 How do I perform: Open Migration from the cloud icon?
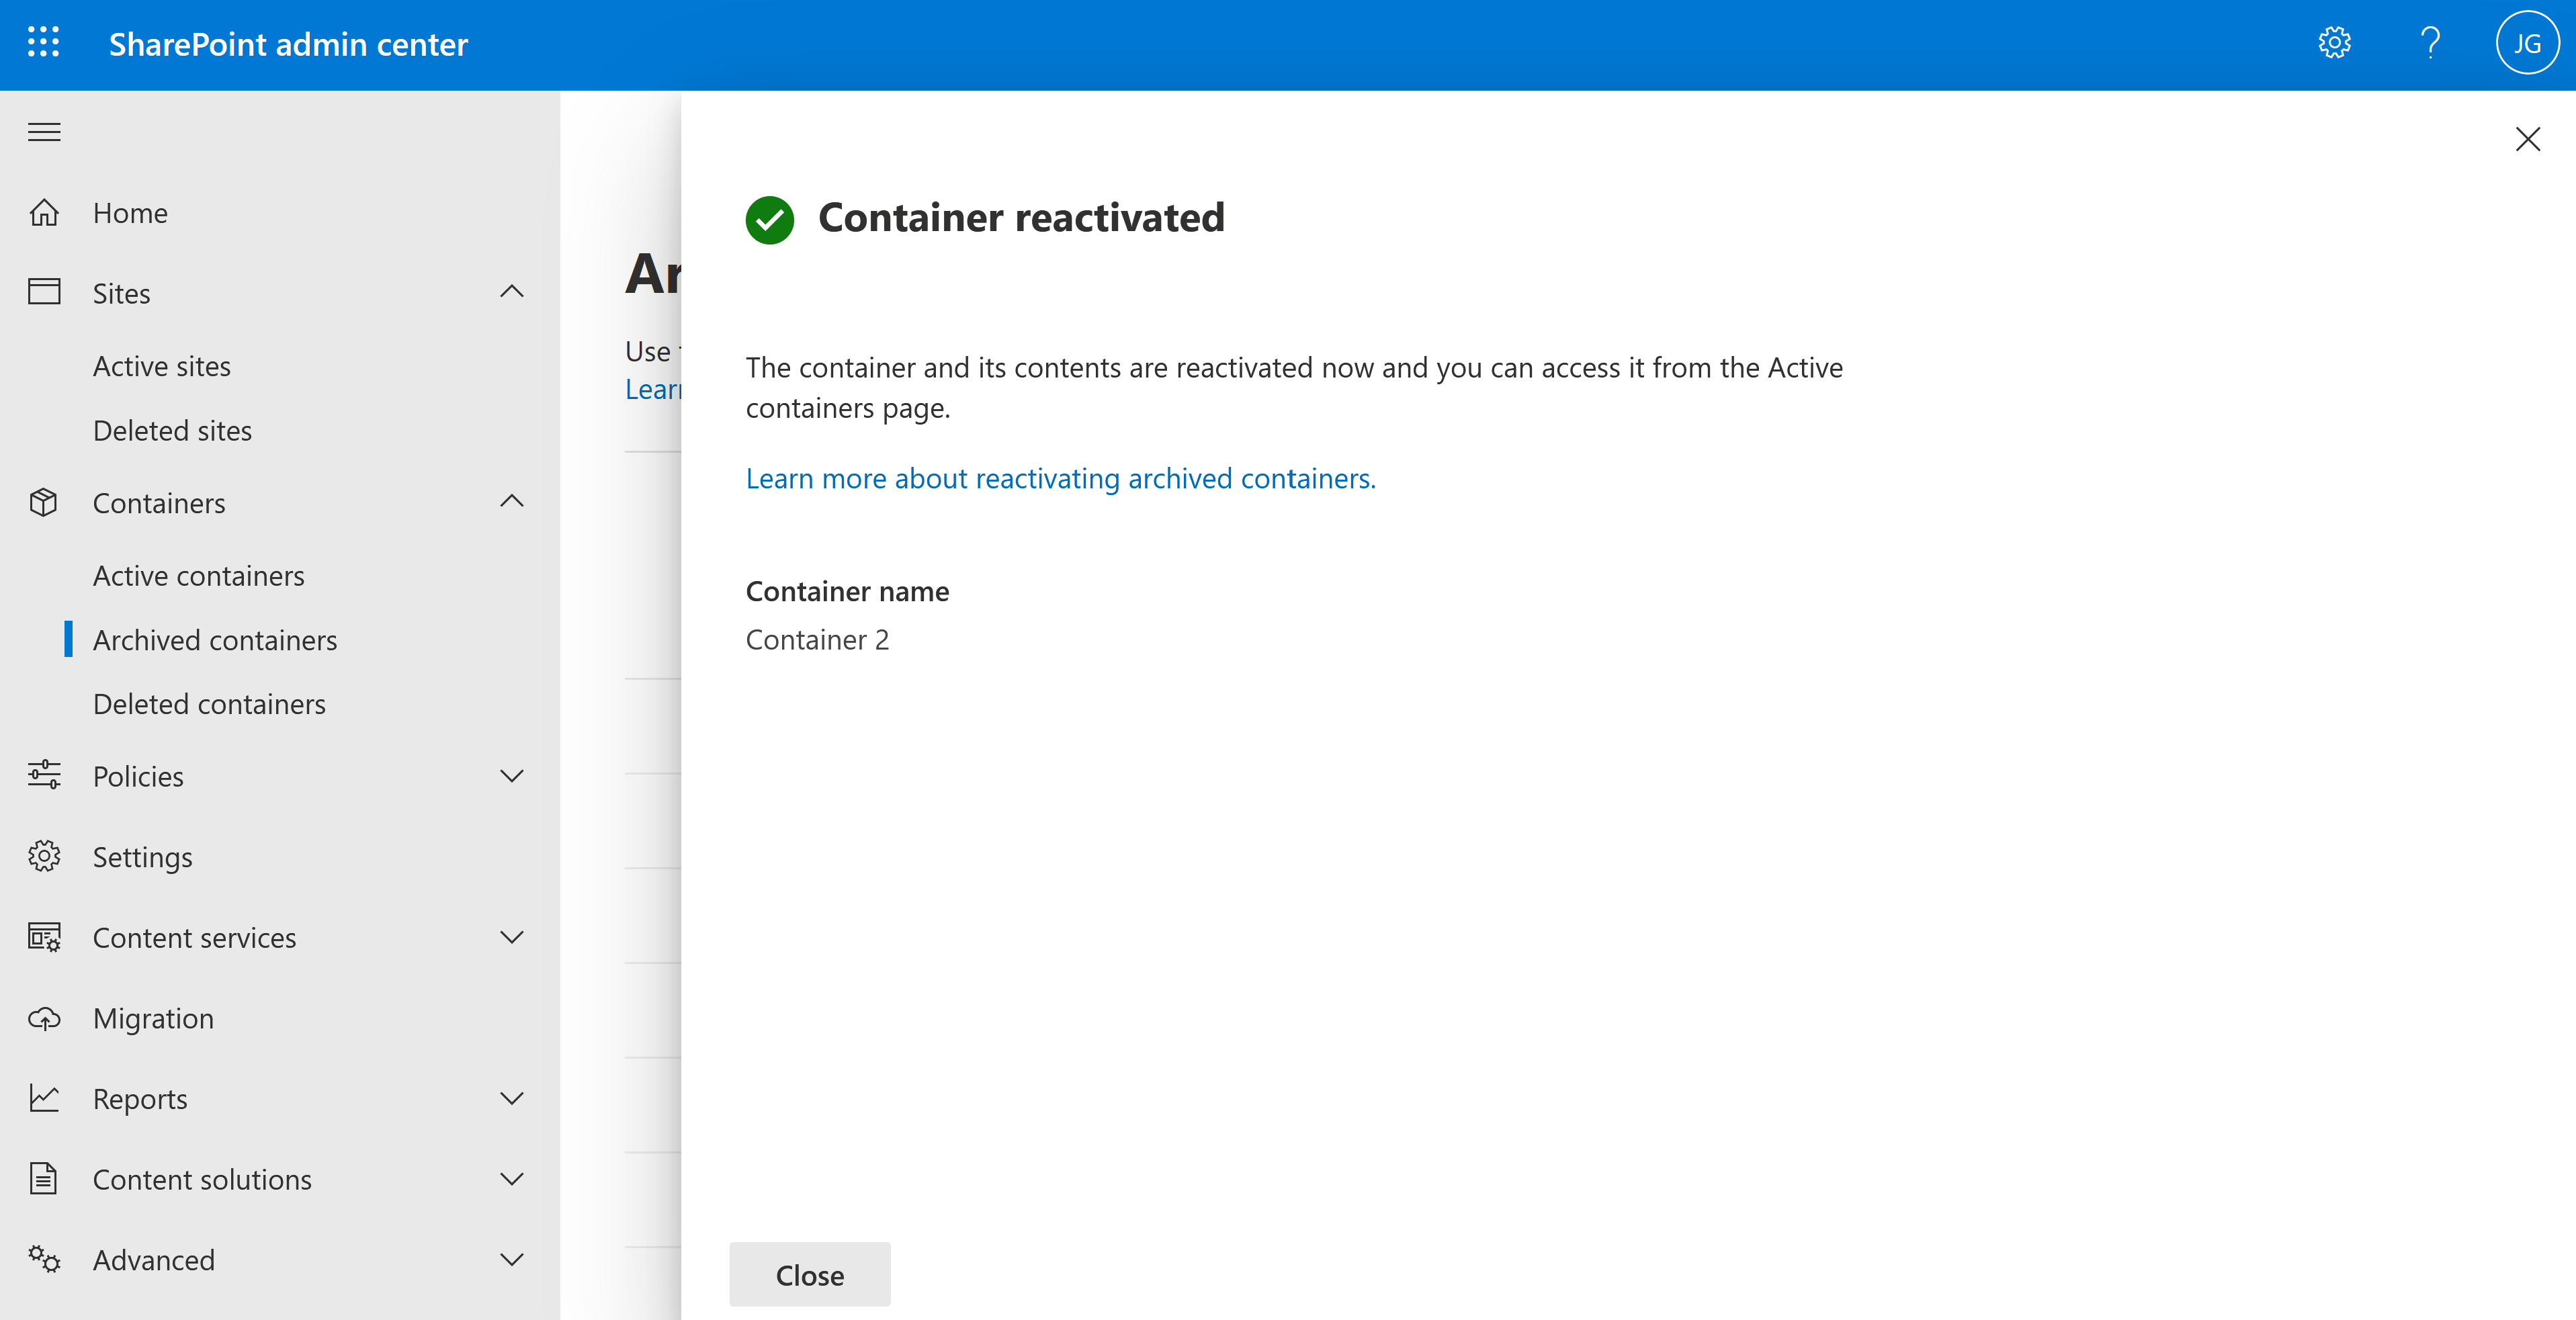point(44,1018)
